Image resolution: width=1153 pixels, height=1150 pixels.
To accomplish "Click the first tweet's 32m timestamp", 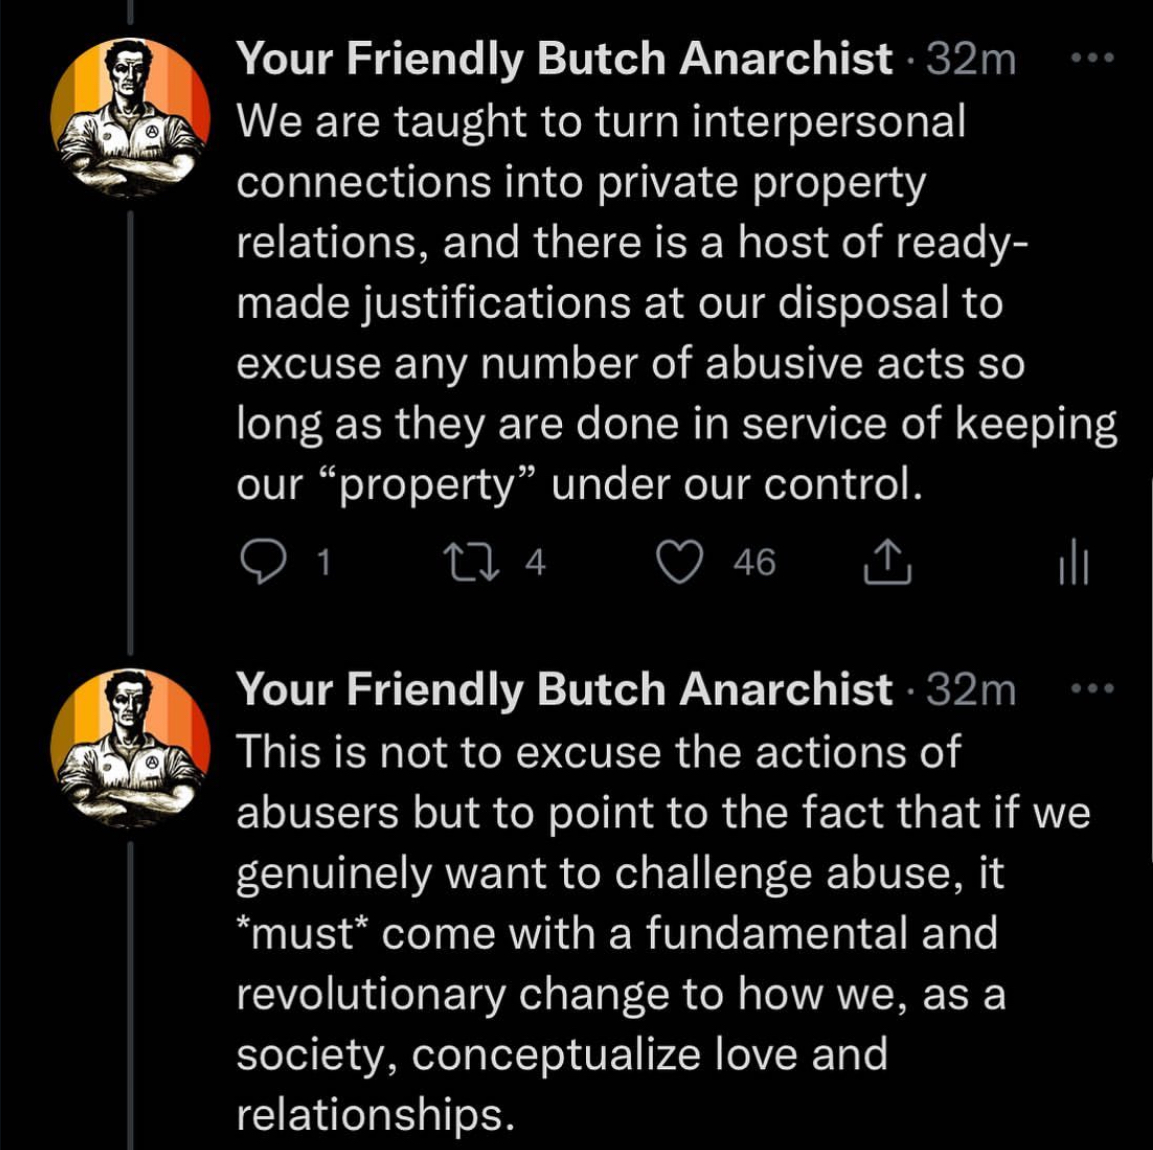I will click(x=970, y=59).
